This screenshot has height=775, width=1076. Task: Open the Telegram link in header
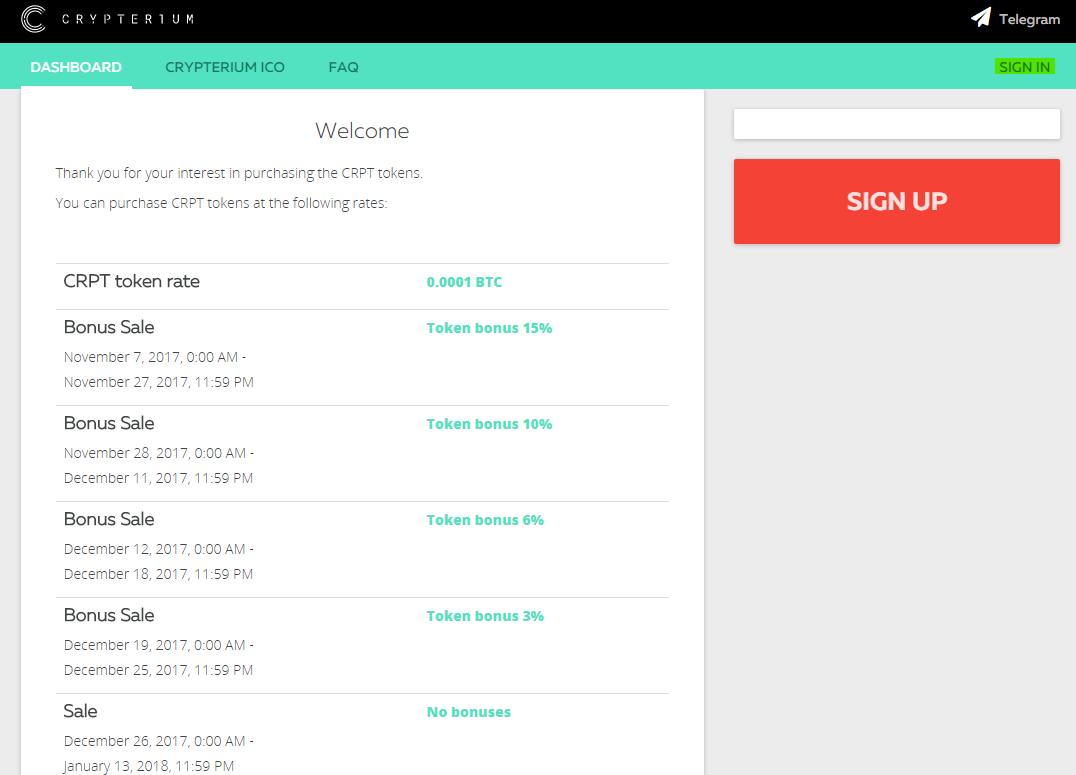(x=1016, y=19)
